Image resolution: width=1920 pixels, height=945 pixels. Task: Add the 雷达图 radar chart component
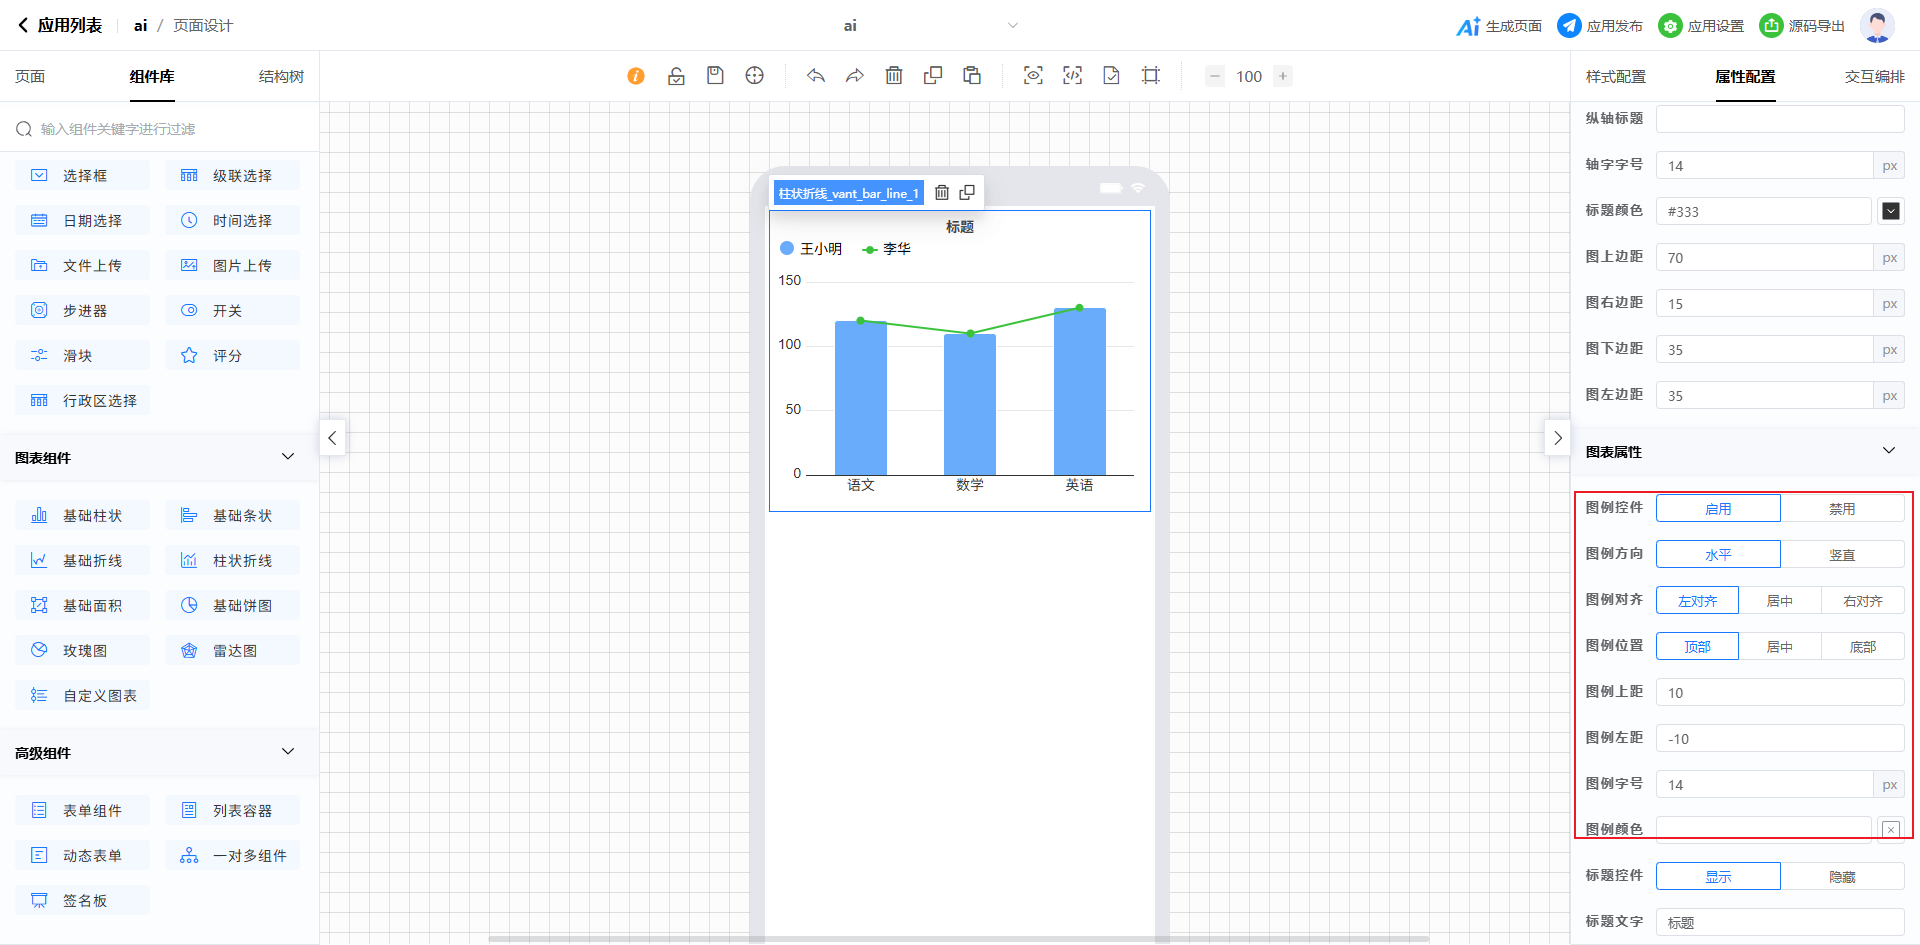tap(233, 651)
